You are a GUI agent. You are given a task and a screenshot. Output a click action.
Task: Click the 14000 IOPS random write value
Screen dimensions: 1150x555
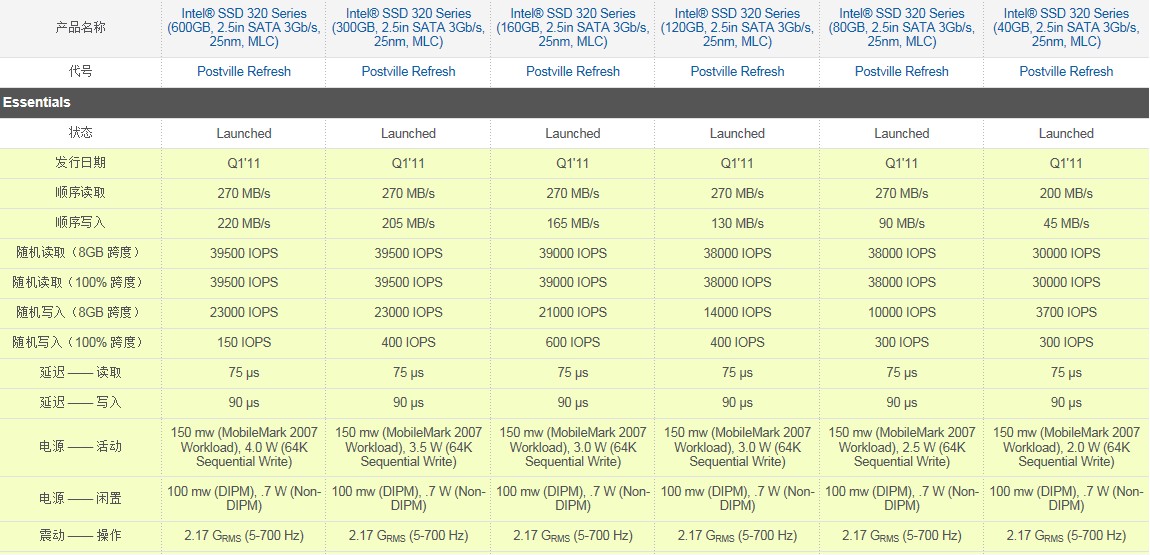[x=737, y=312]
